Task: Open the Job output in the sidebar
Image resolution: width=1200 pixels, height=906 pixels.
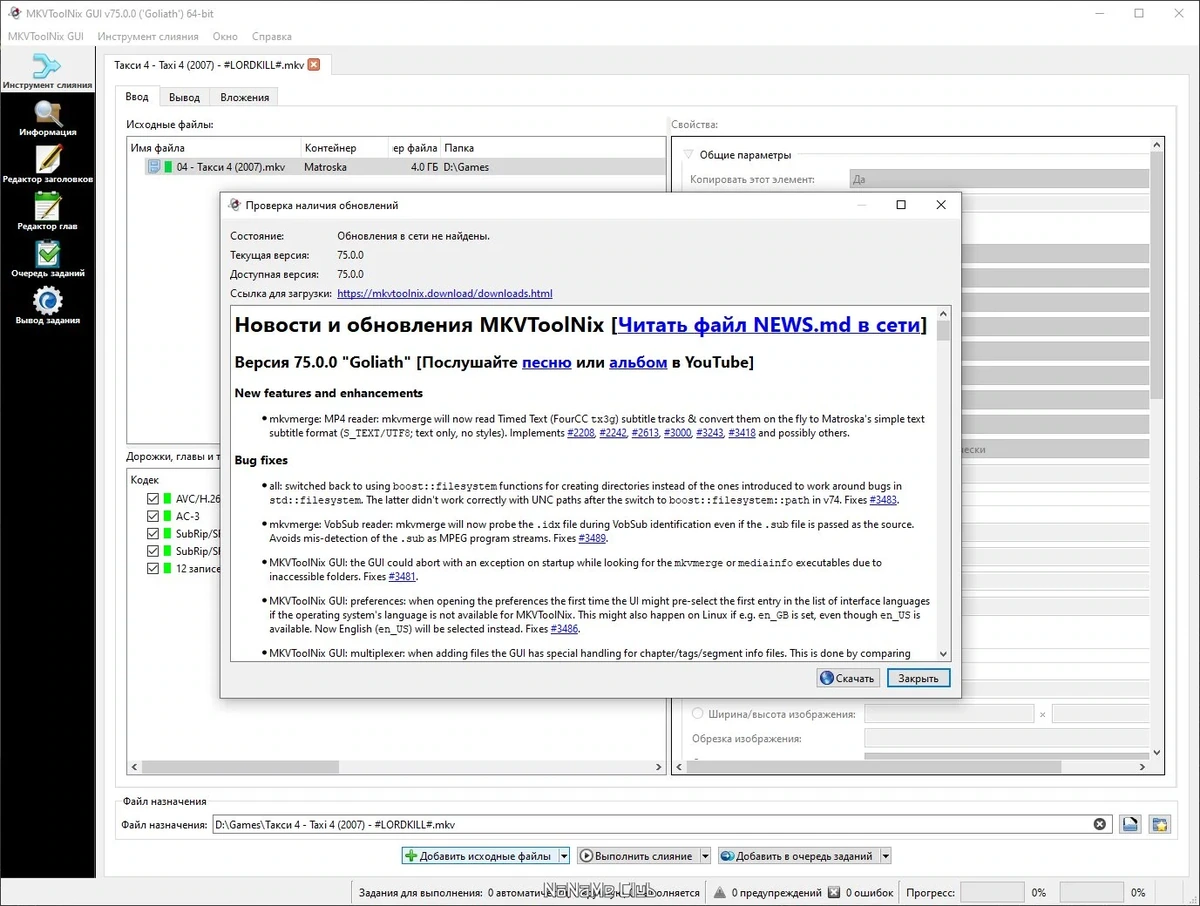Action: (47, 307)
